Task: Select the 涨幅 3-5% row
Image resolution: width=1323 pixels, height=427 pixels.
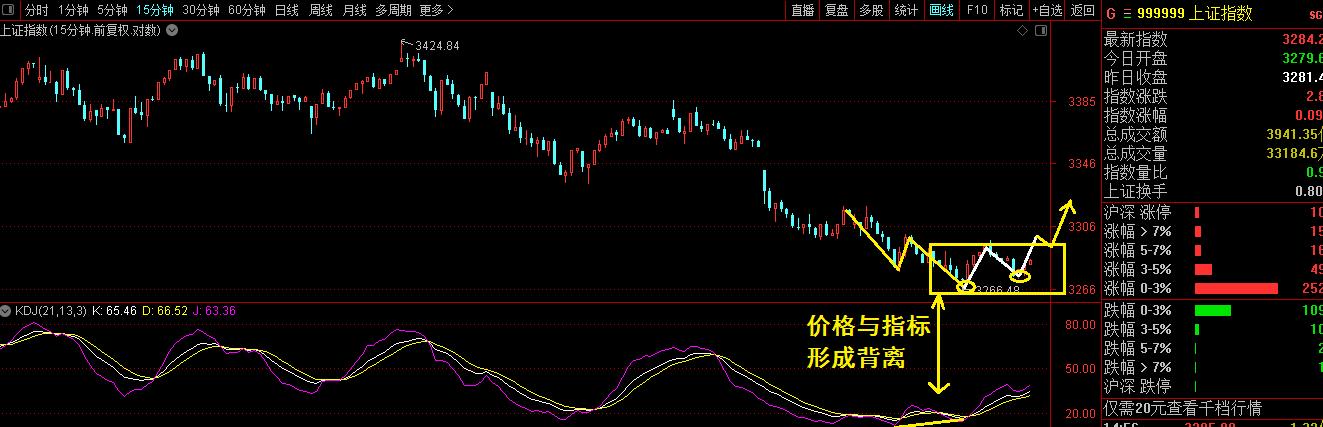Action: (1212, 269)
